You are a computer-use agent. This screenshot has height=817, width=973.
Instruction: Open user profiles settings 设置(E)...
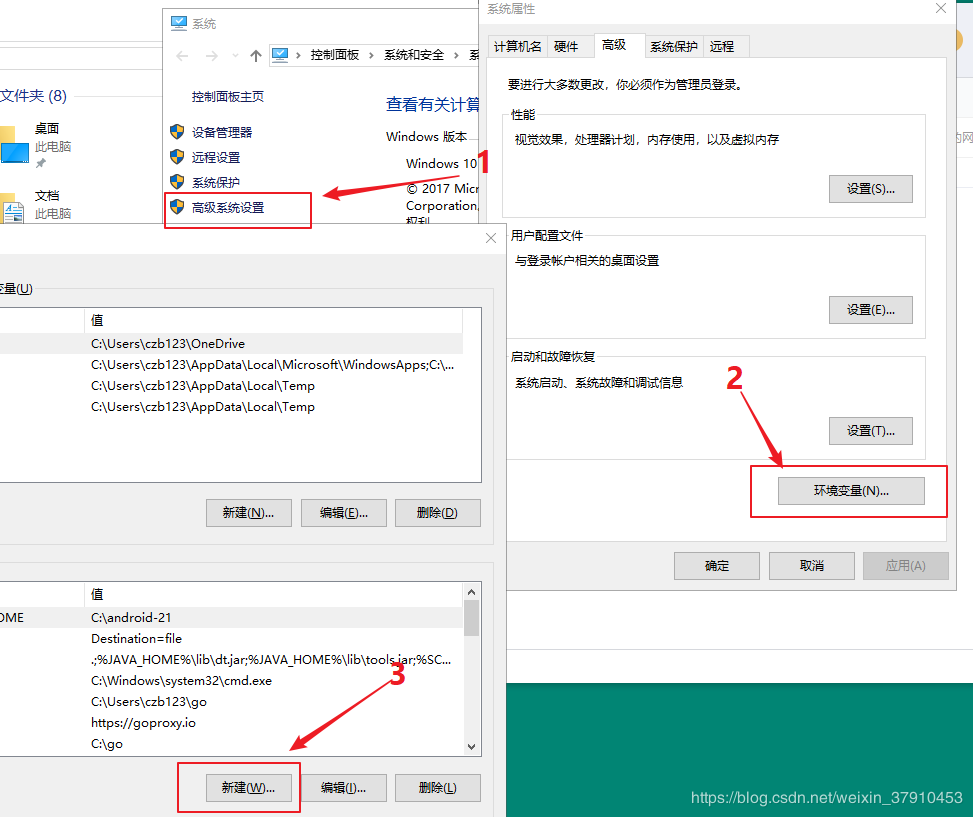point(871,310)
